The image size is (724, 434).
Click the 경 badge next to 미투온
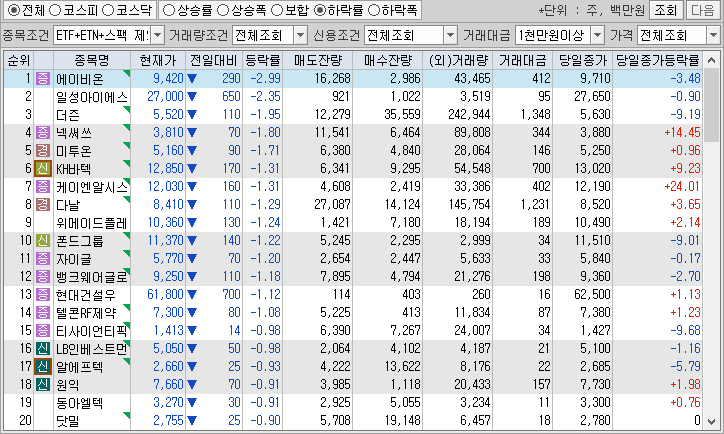43,151
